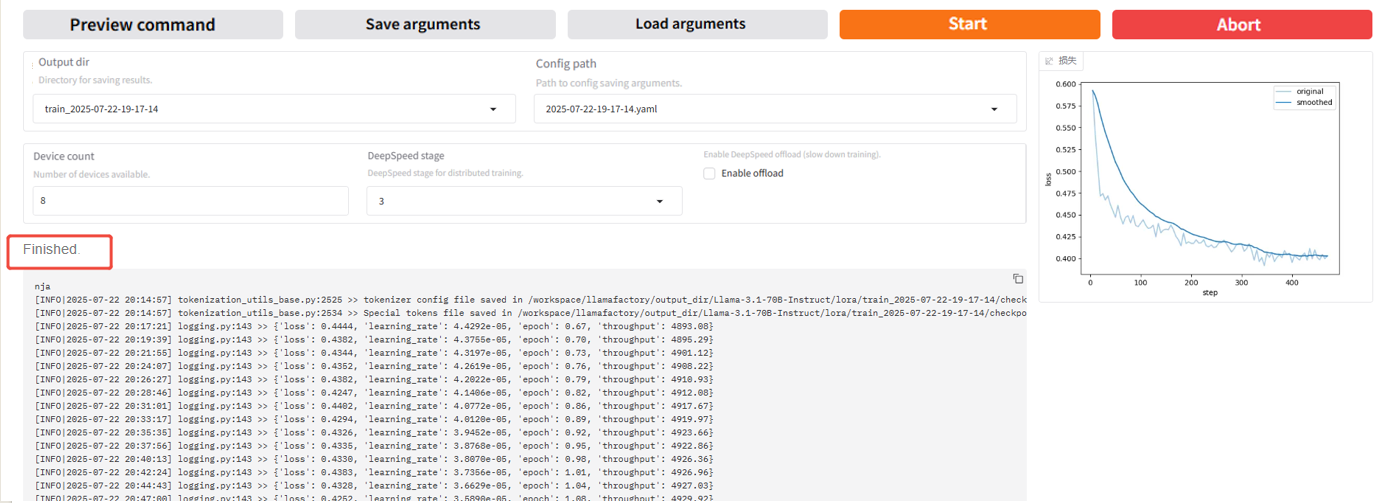The image size is (1380, 503).
Task: Click the Finished status text
Action: [x=51, y=249]
